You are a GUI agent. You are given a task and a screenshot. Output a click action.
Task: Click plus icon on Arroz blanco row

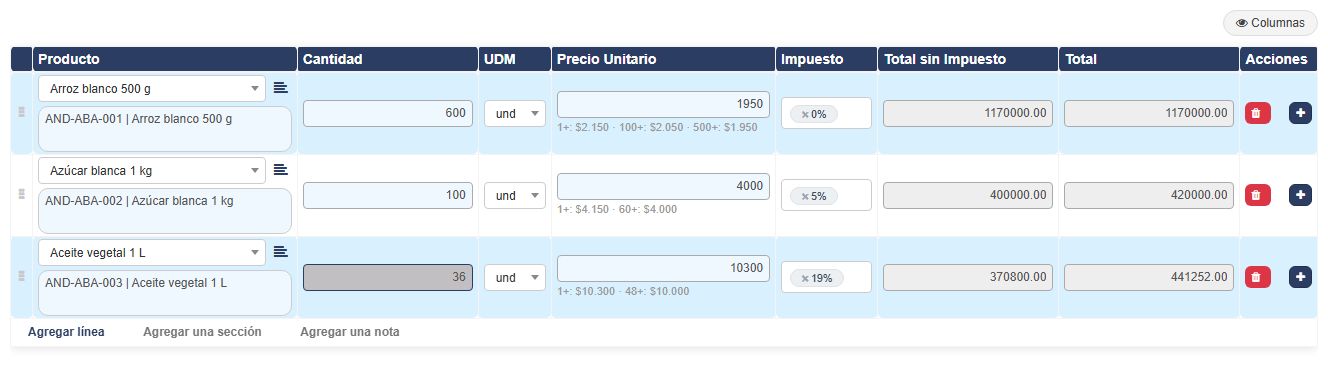tap(1300, 113)
